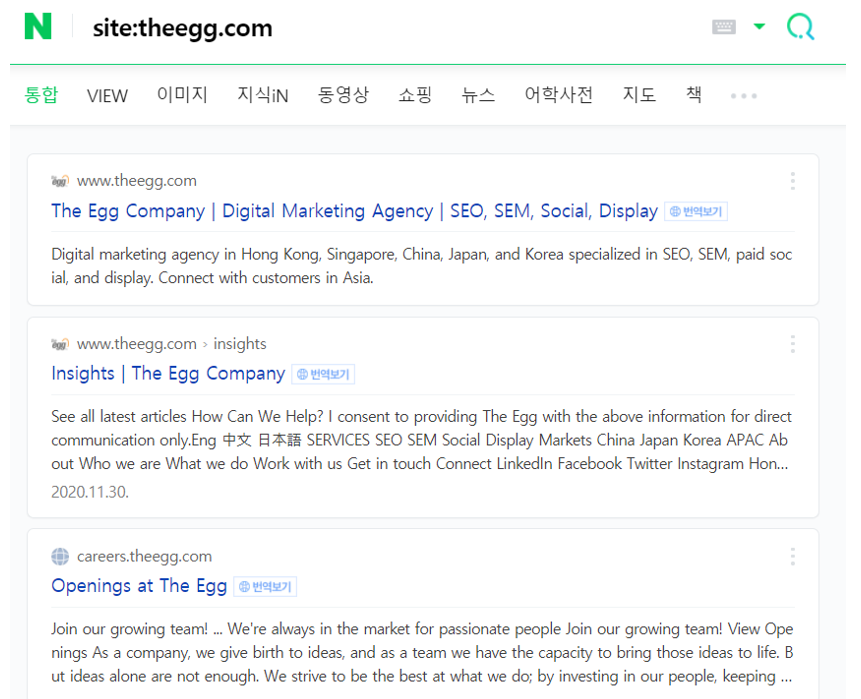Image resolution: width=861 pixels, height=699 pixels.
Task: Select the 동영상 tab
Action: (343, 95)
